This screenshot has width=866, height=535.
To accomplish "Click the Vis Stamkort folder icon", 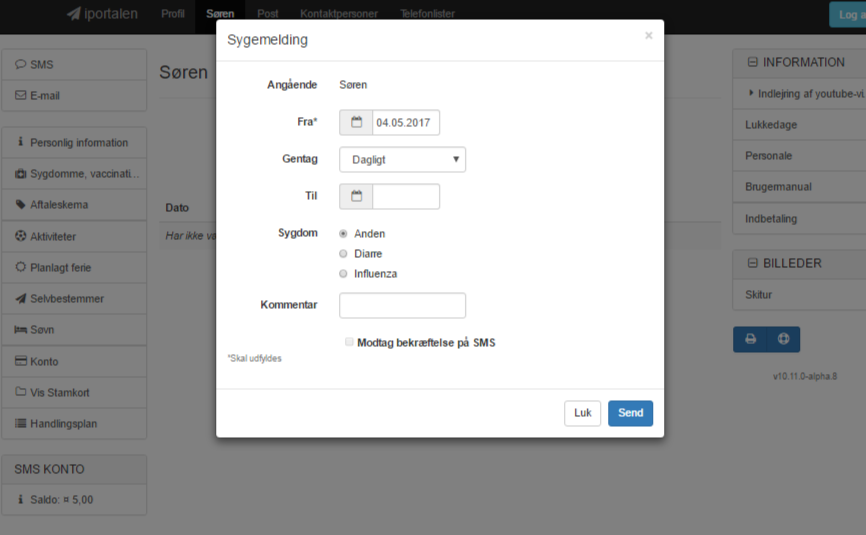I will pos(20,391).
